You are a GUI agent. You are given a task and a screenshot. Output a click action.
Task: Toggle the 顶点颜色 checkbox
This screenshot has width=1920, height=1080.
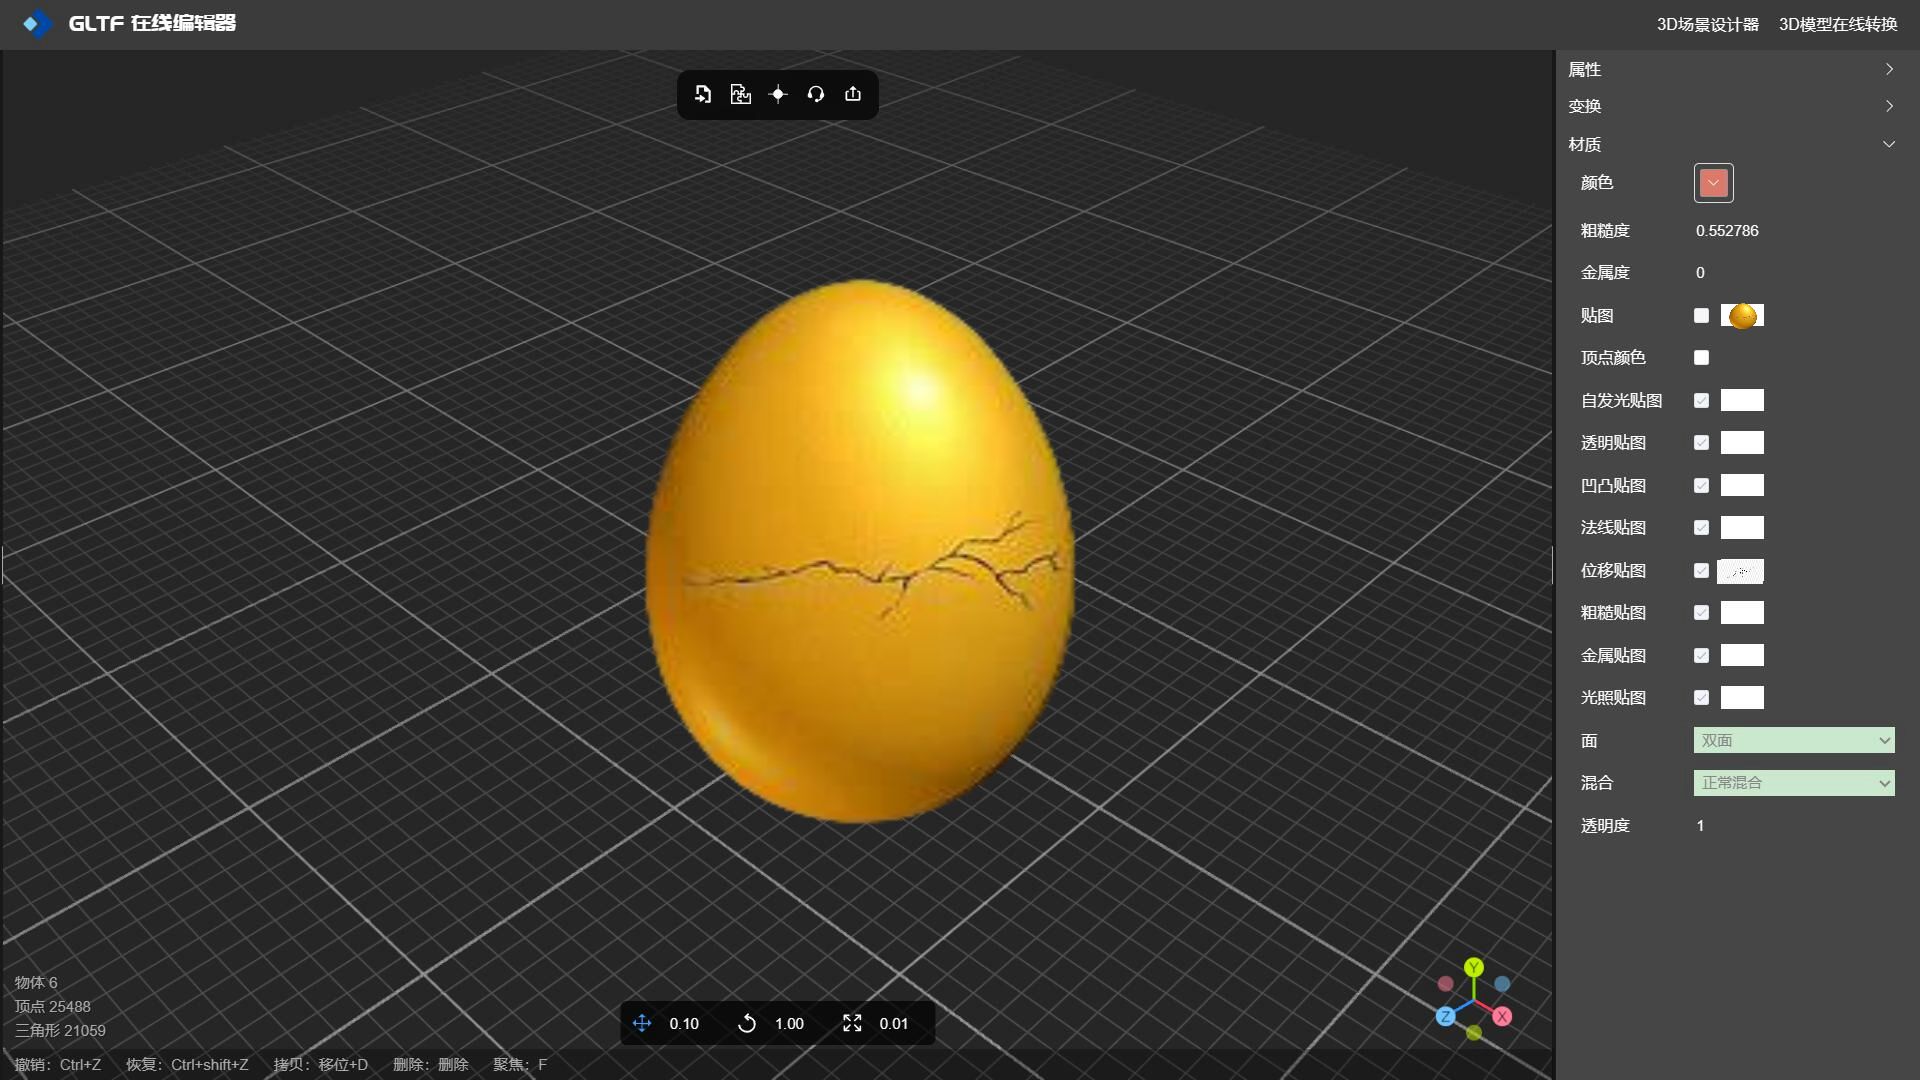pyautogui.click(x=1701, y=358)
